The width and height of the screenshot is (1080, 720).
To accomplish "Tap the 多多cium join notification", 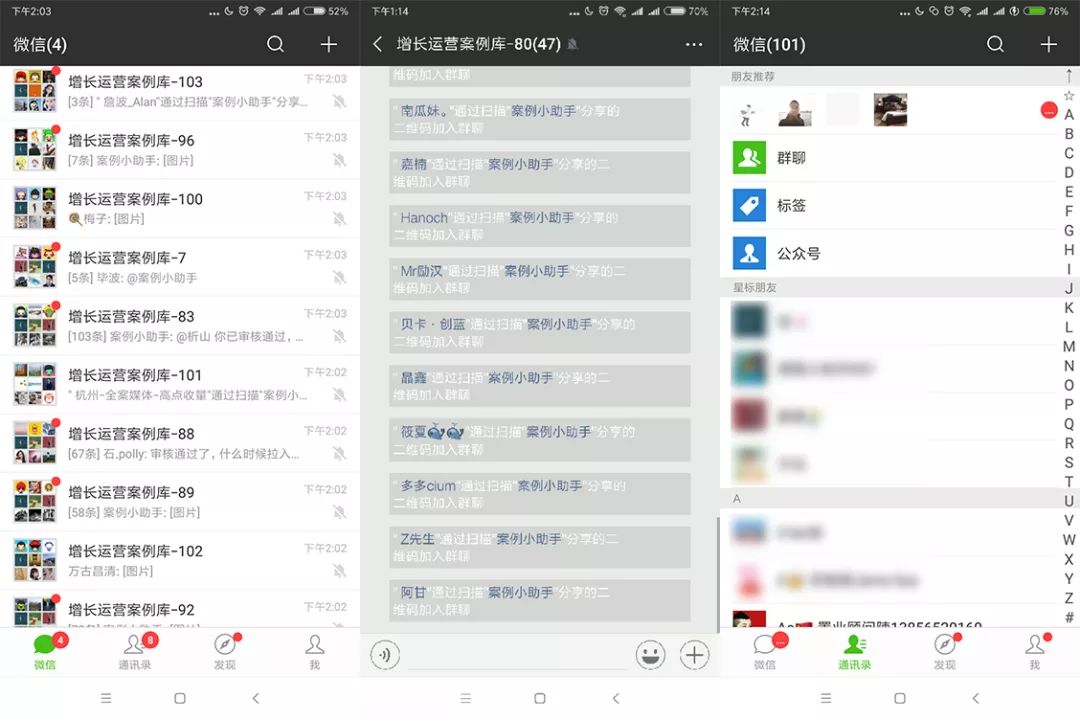I will coord(540,493).
